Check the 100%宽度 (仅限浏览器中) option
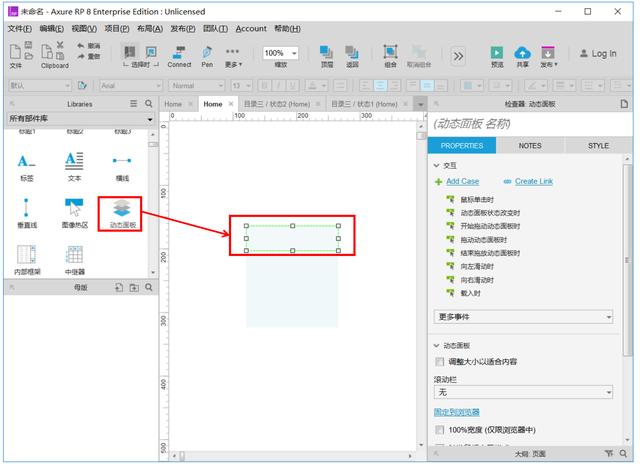Screen dimensions: 640x466 tap(440, 429)
